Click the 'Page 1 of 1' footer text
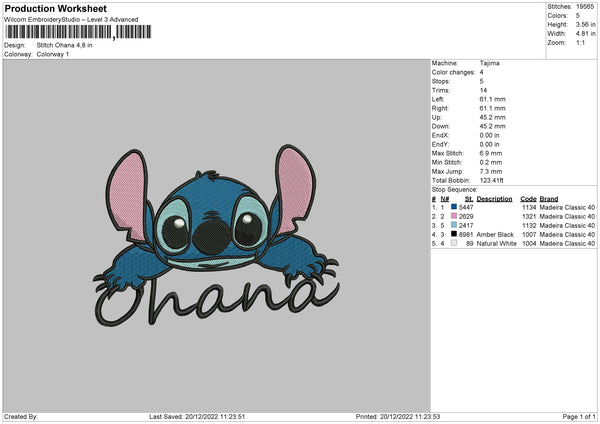The height and width of the screenshot is (424, 600). (579, 417)
